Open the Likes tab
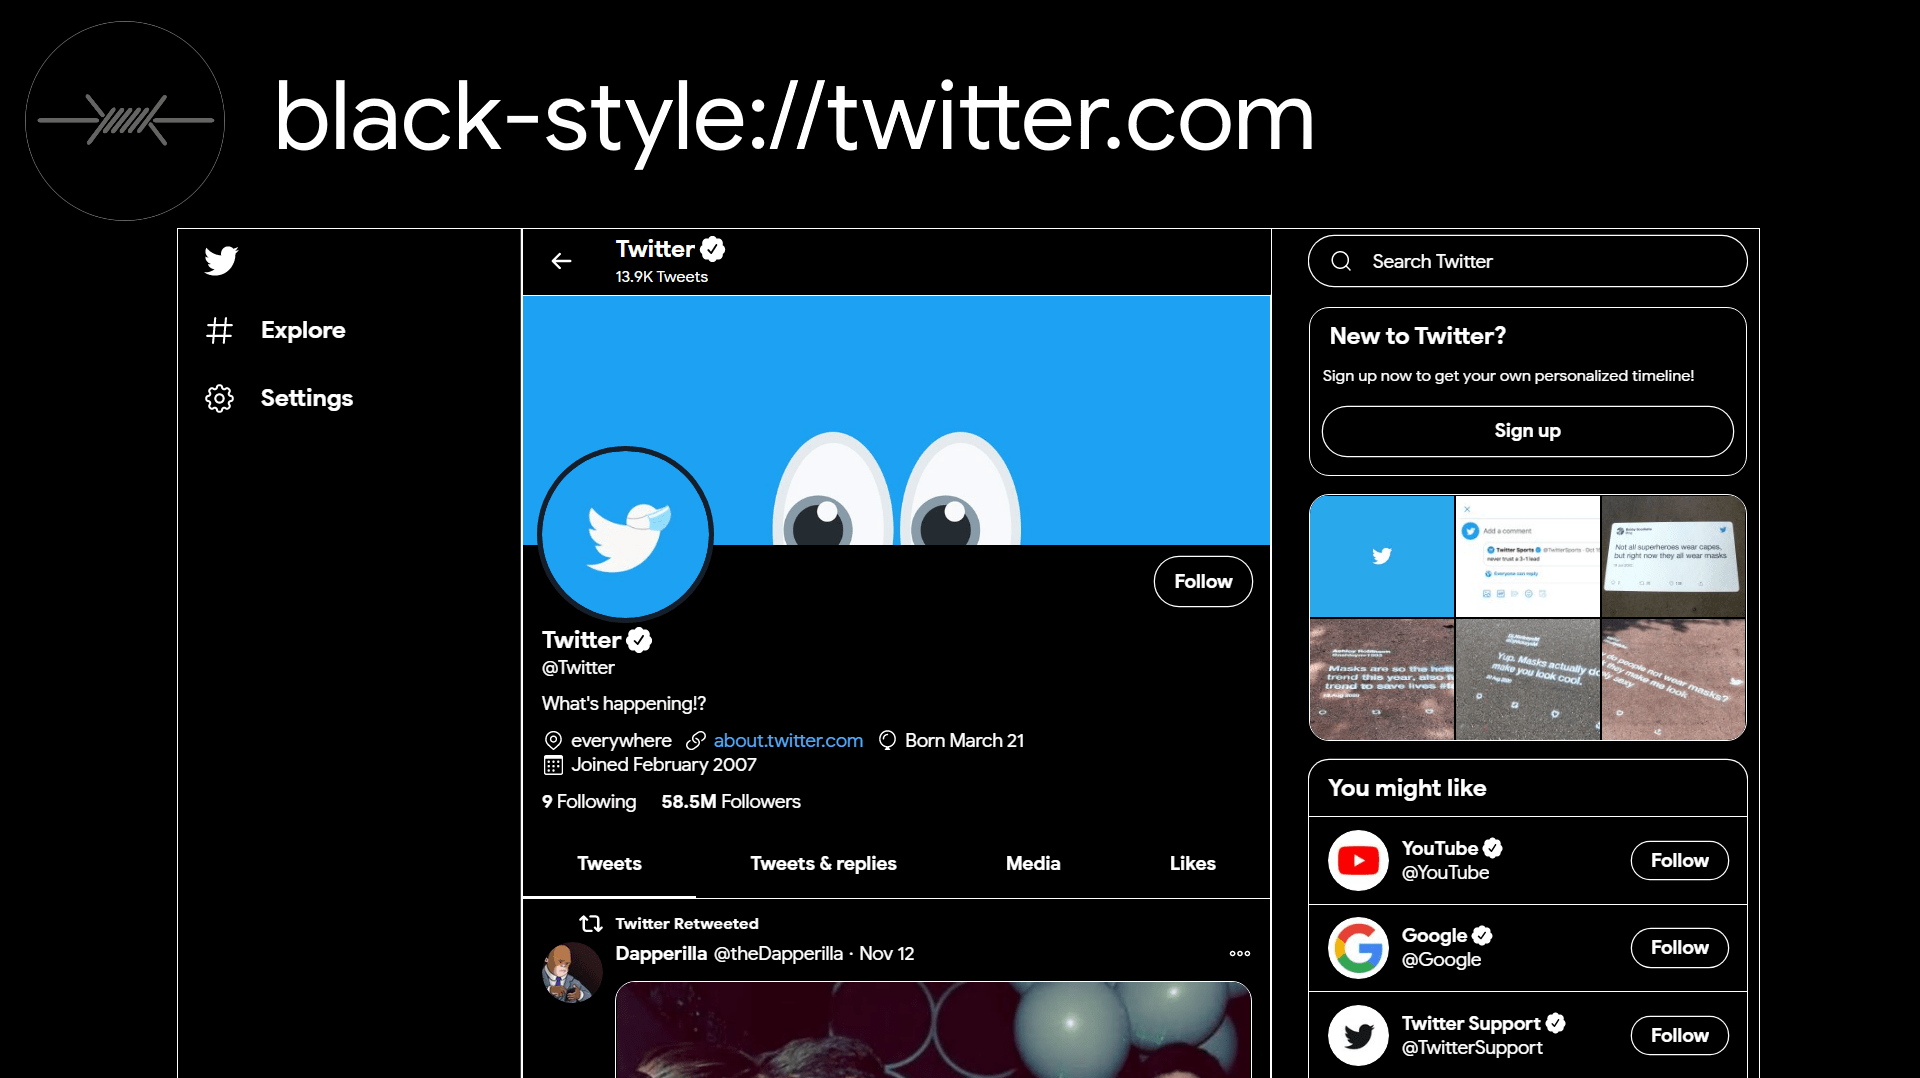 (1192, 864)
